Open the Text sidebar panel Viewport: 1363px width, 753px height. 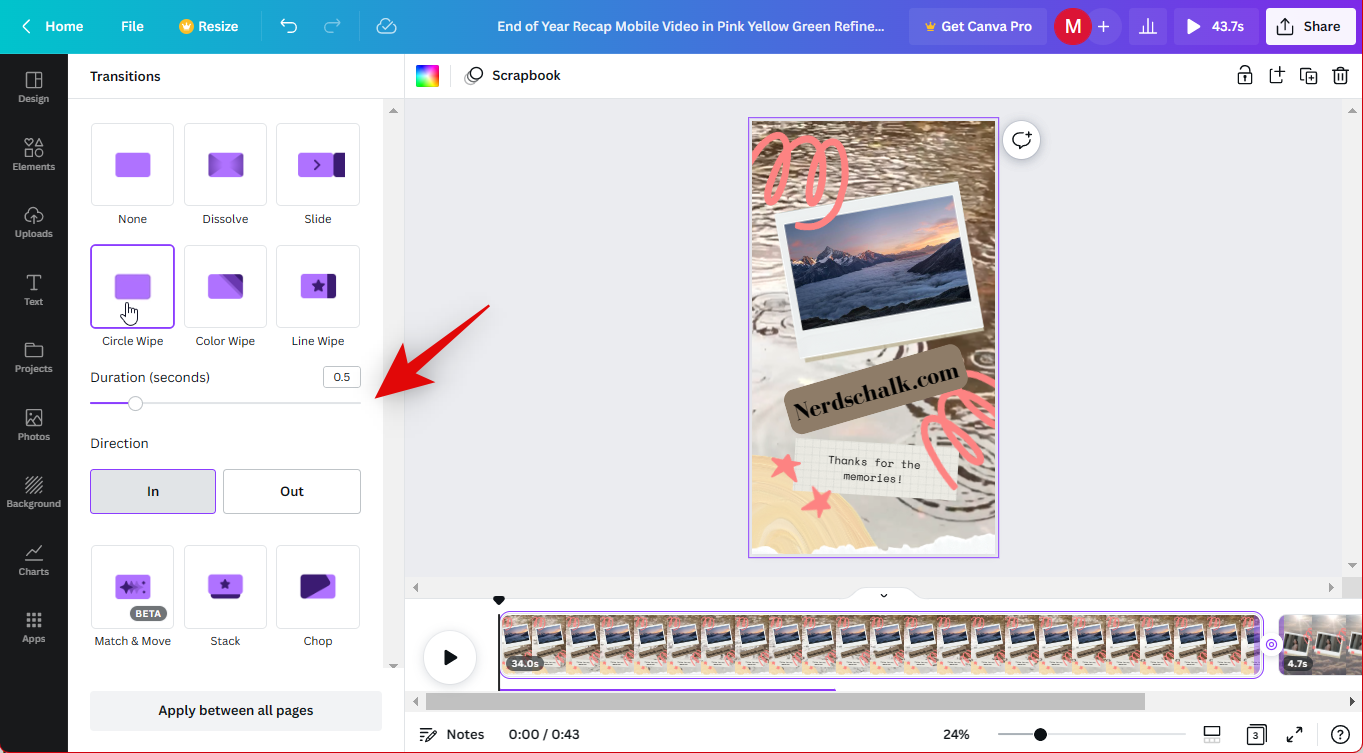point(33,289)
